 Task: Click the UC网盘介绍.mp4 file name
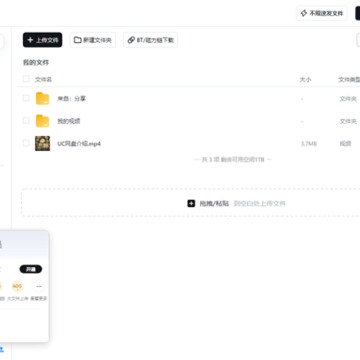[79, 144]
